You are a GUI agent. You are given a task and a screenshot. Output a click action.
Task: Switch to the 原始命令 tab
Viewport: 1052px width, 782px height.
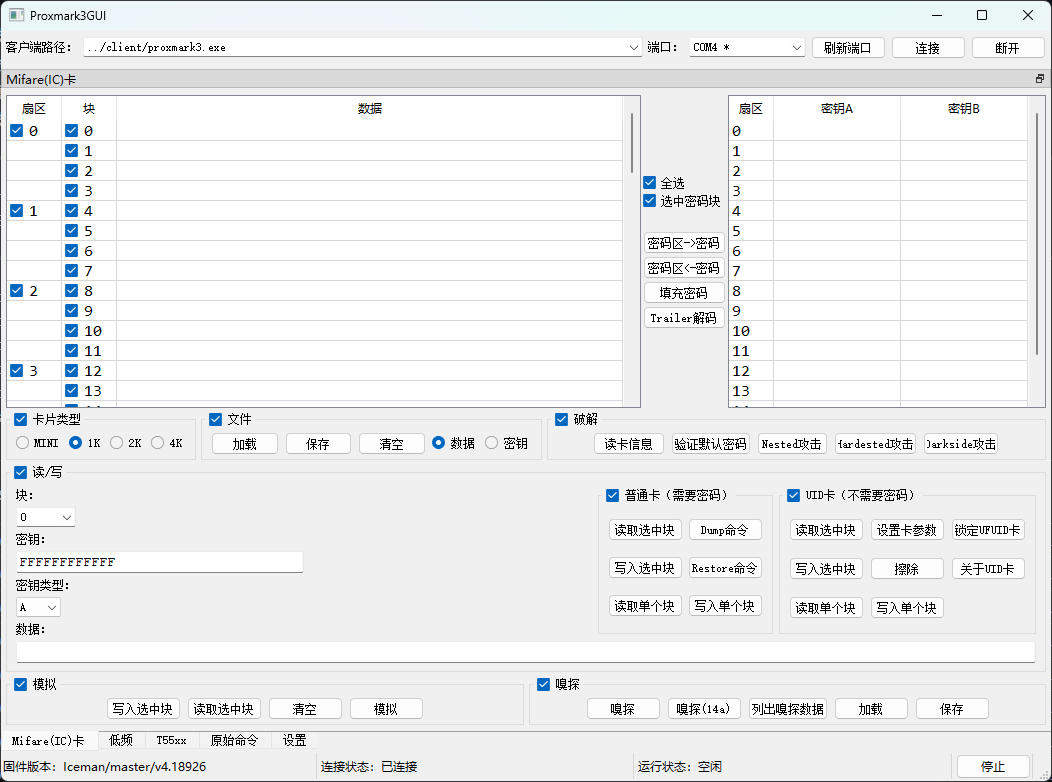234,740
